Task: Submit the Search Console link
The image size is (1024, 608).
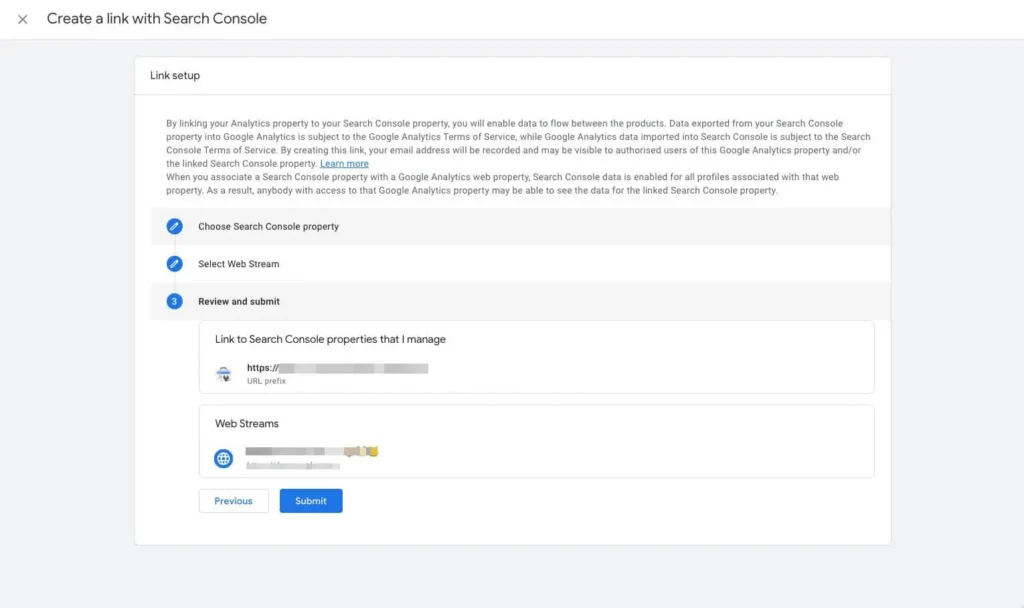Action: pyautogui.click(x=311, y=500)
